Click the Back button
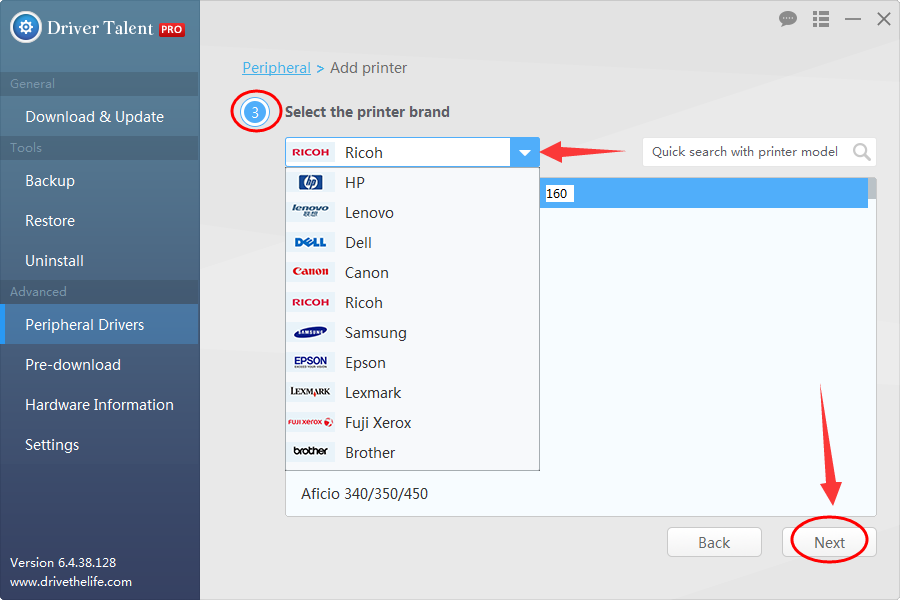Image resolution: width=900 pixels, height=600 pixels. [714, 542]
